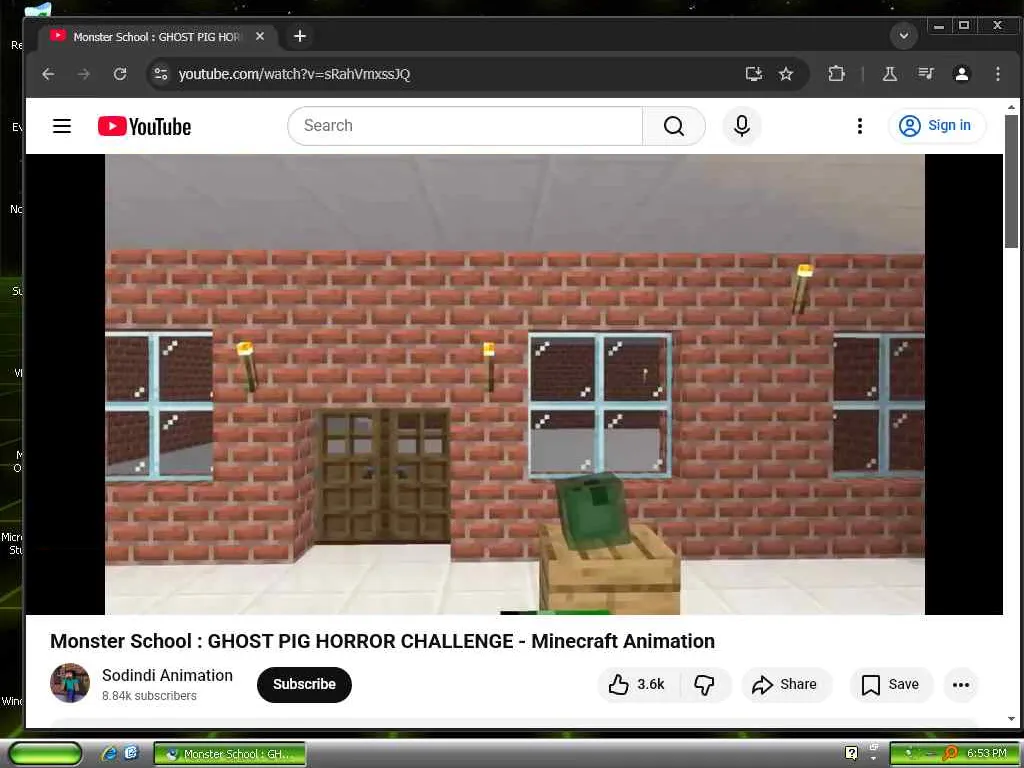Select Monster School taskbar window button

pos(230,754)
